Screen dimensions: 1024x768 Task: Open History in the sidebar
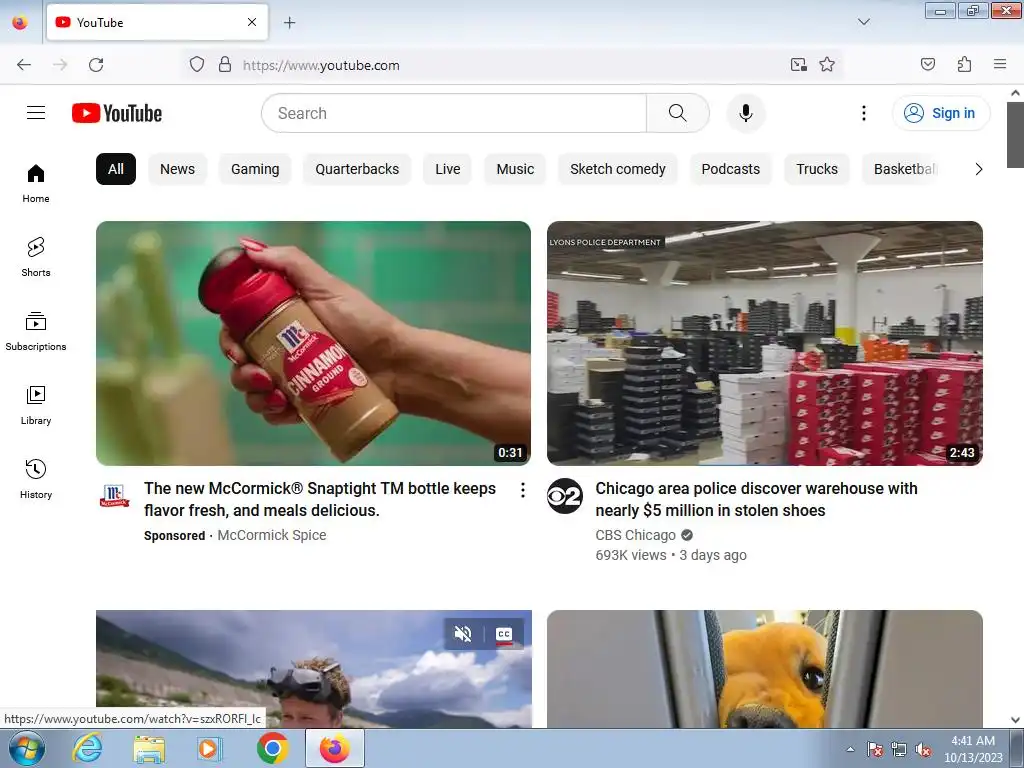coord(36,479)
